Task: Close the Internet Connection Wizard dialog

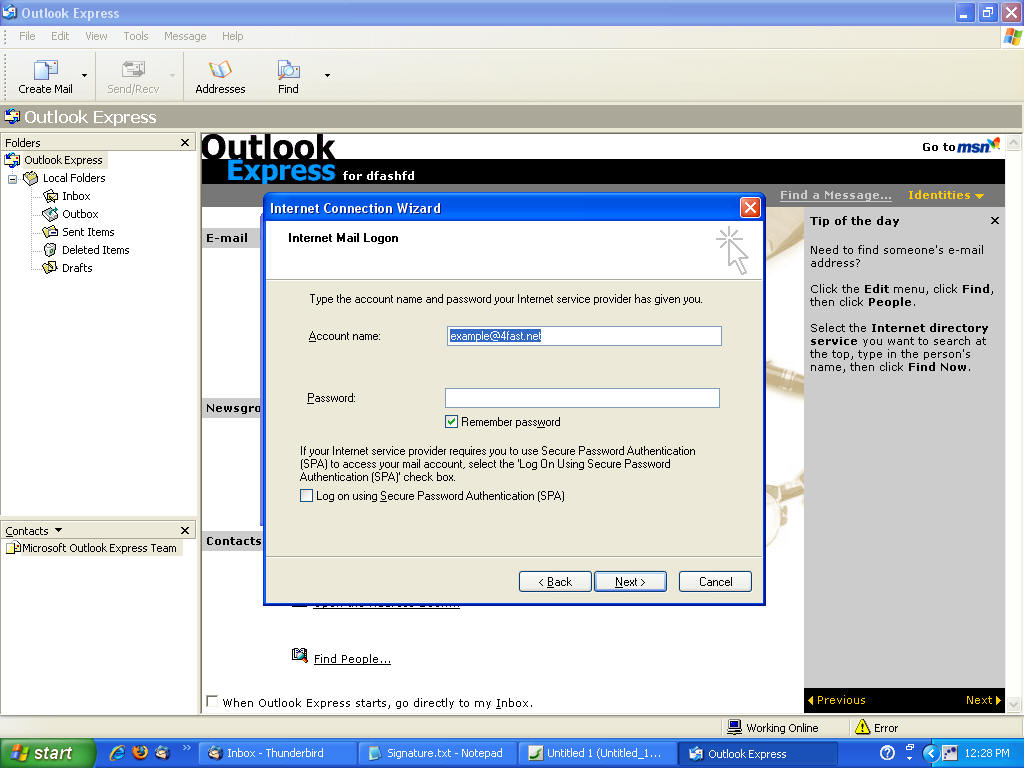Action: 750,208
